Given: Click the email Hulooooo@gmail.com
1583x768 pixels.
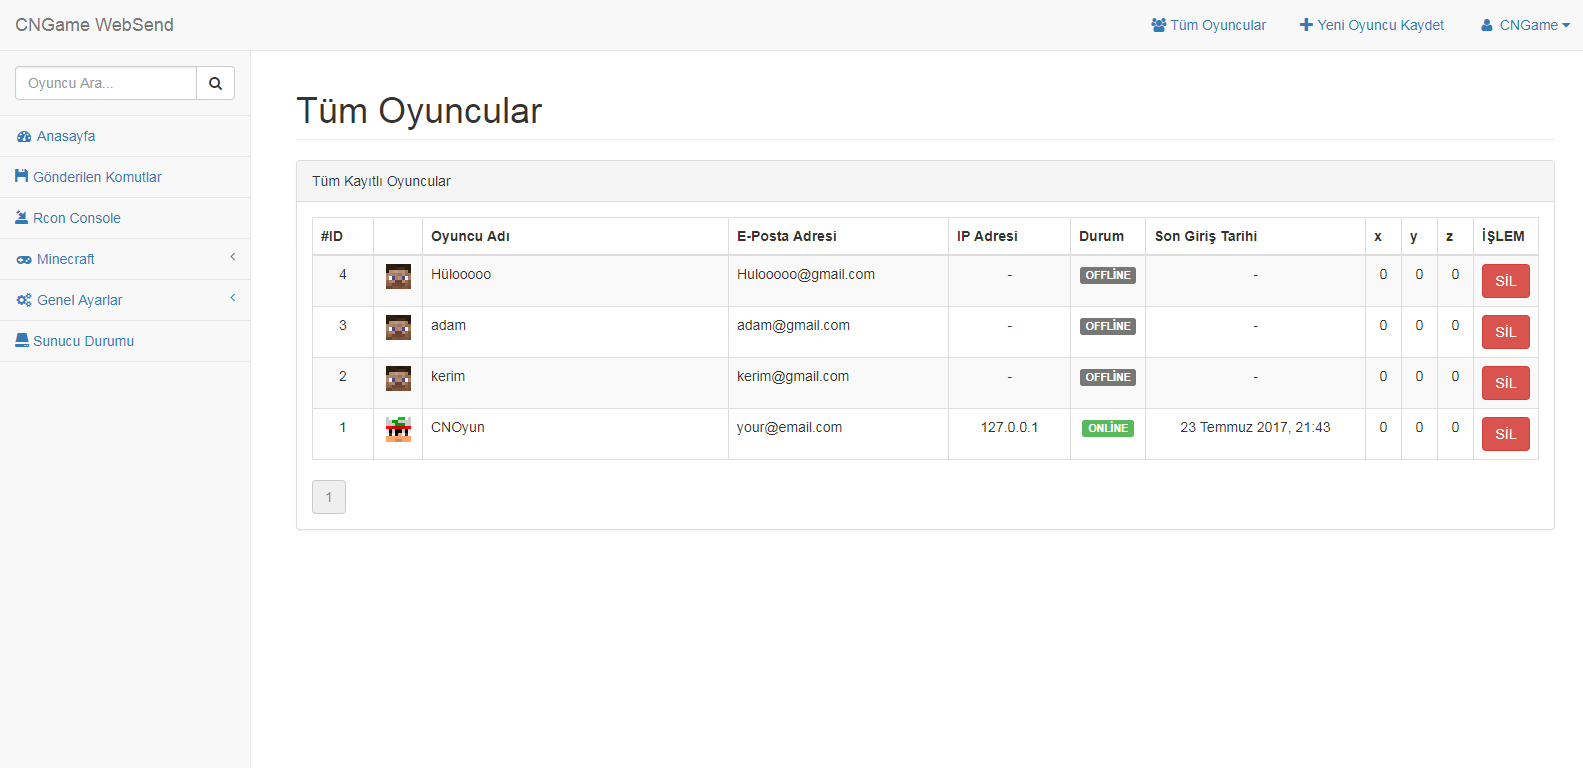Looking at the screenshot, I should (x=806, y=274).
